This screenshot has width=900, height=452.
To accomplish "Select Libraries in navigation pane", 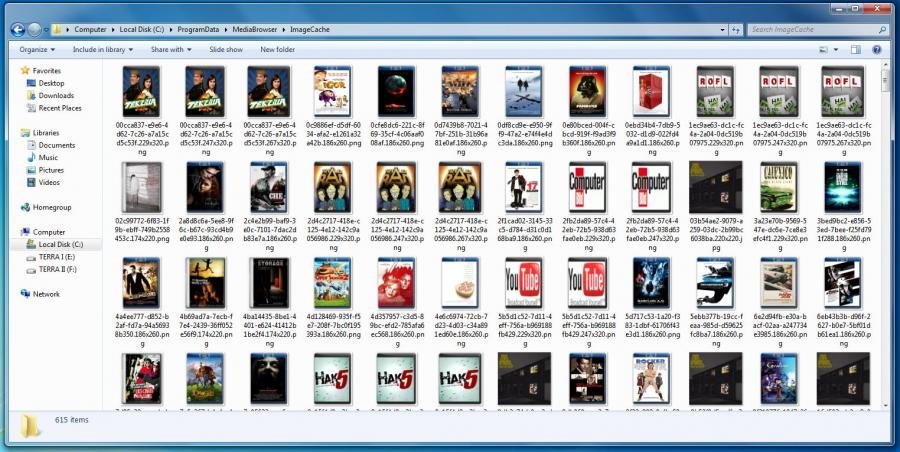I will click(x=46, y=133).
